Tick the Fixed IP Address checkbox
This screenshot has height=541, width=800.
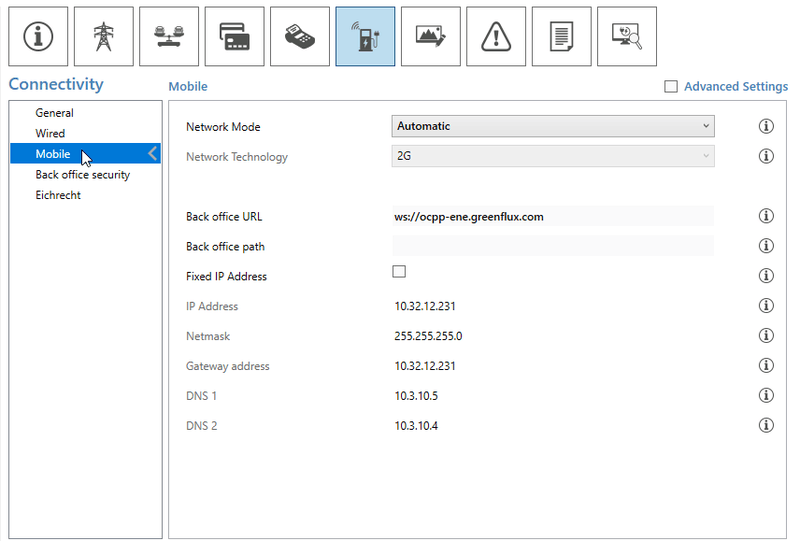[399, 272]
